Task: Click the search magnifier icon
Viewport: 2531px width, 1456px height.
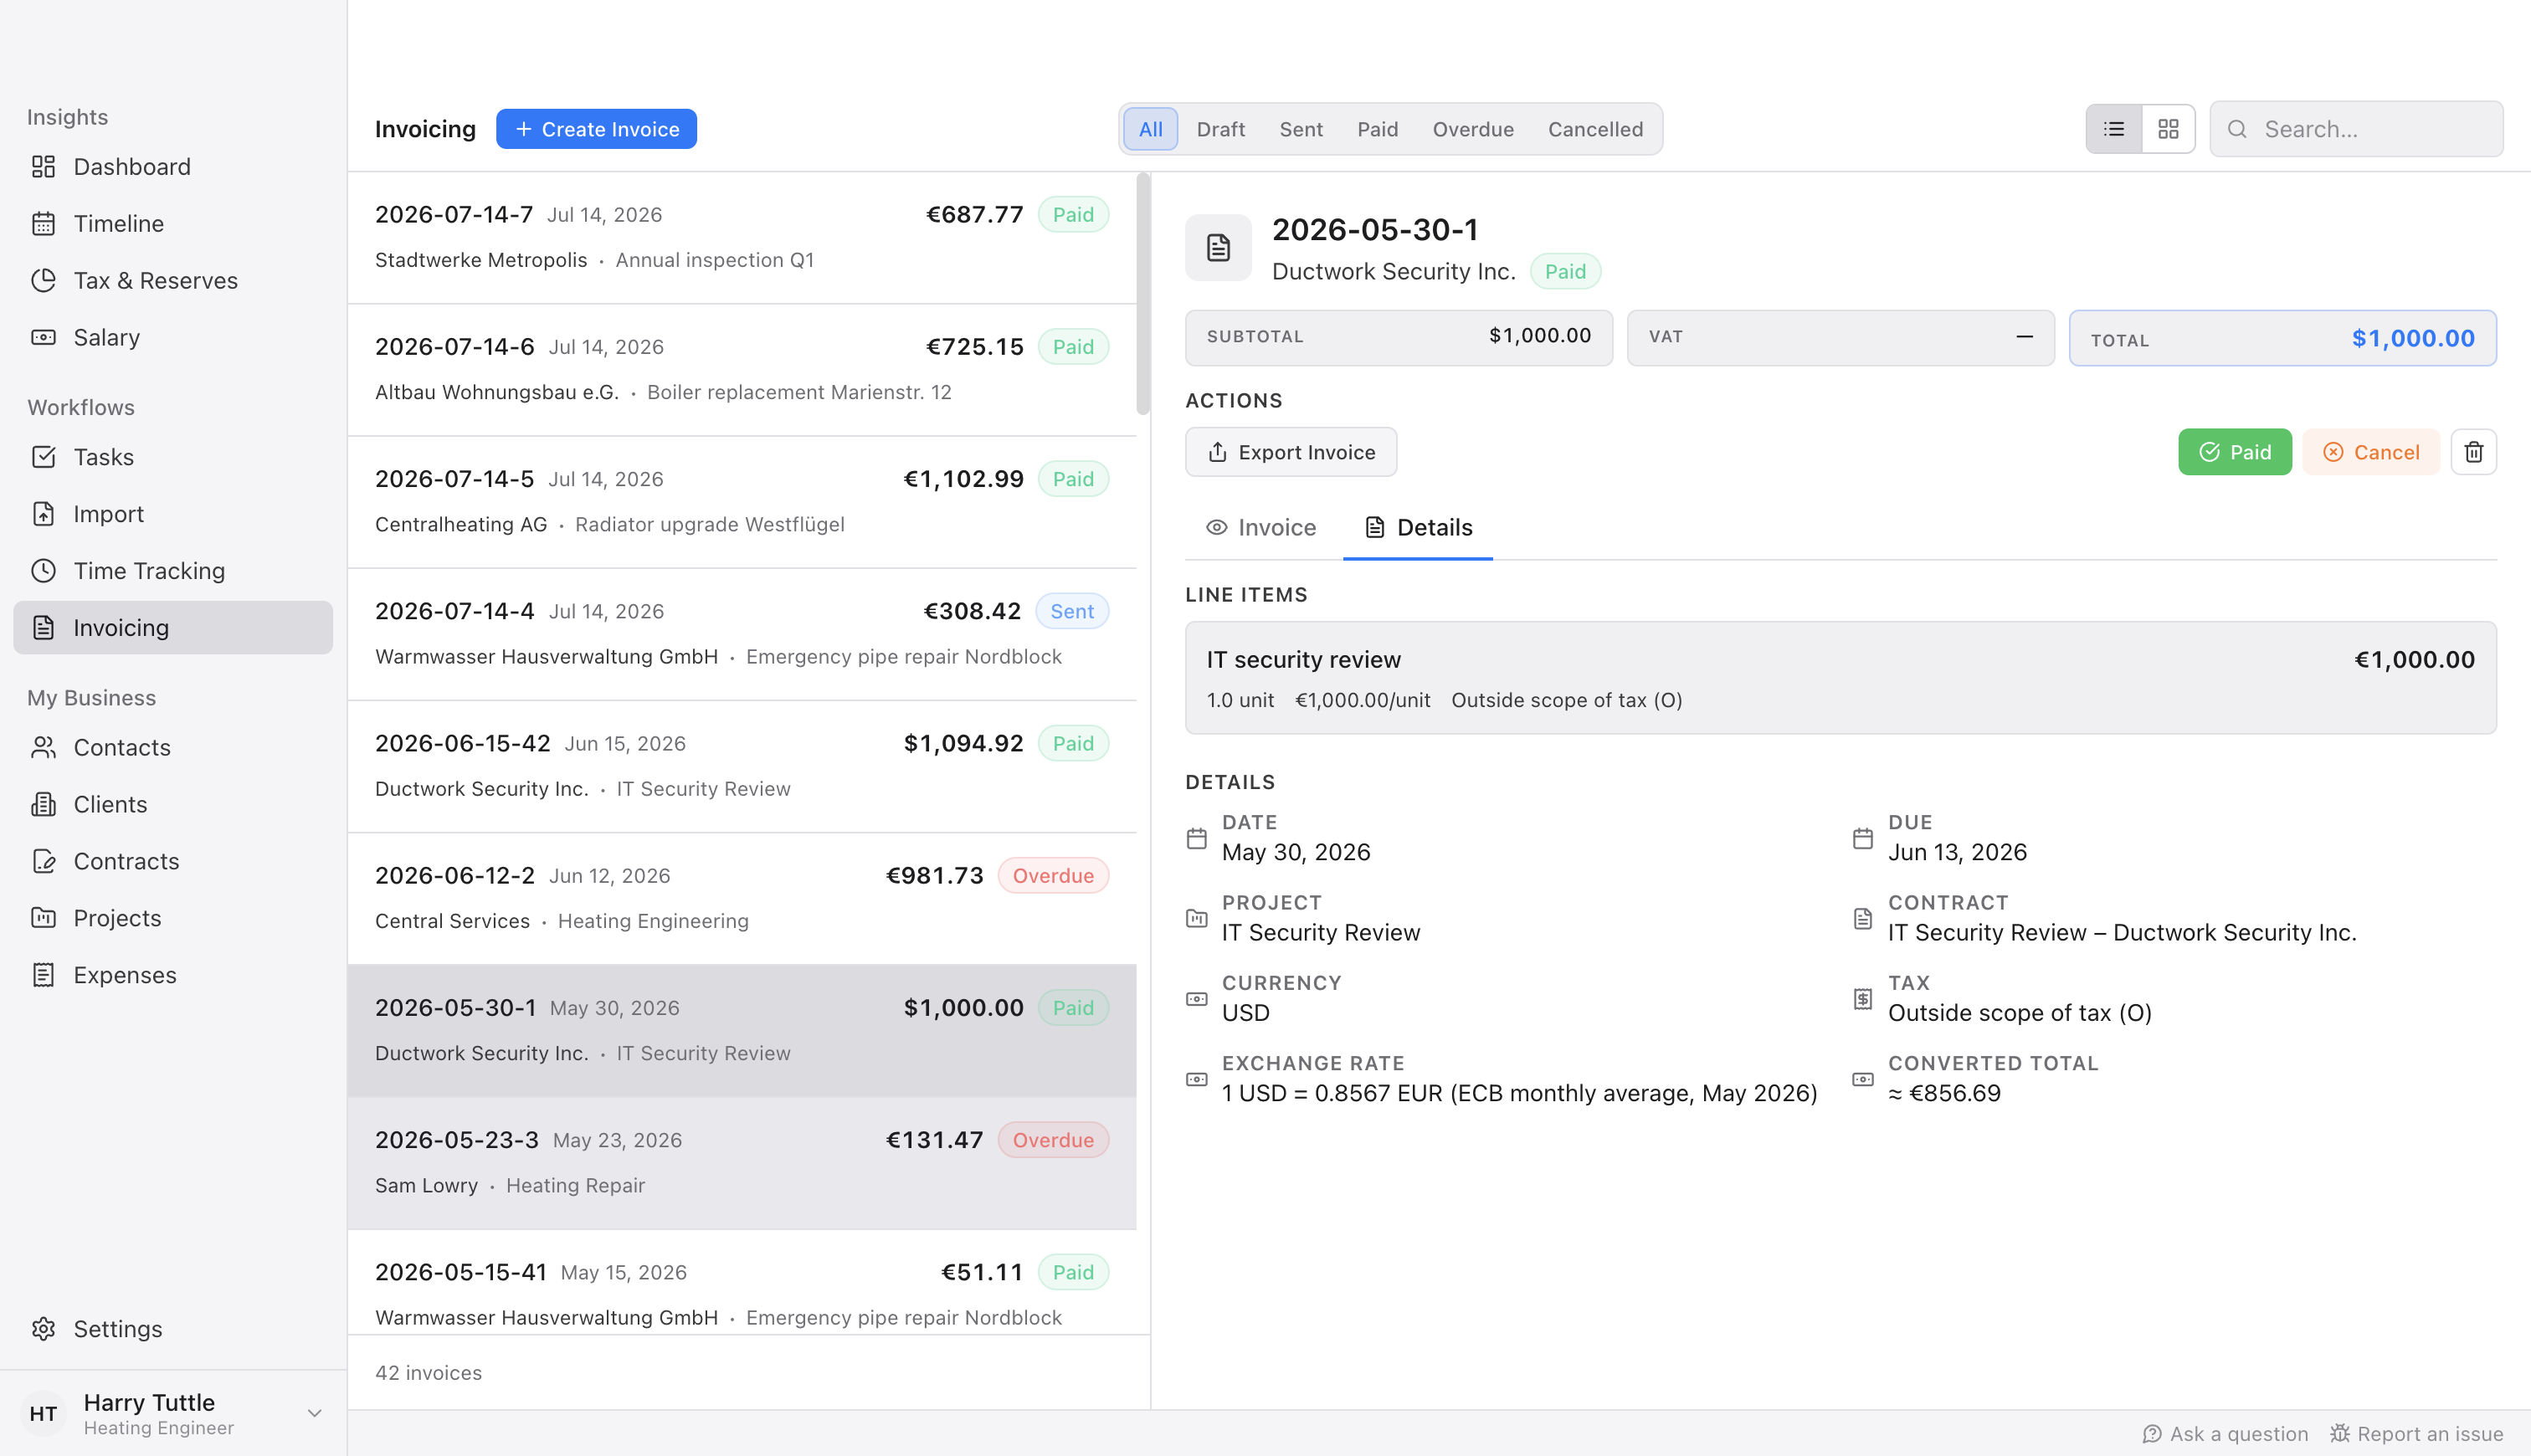Action: pos(2237,129)
